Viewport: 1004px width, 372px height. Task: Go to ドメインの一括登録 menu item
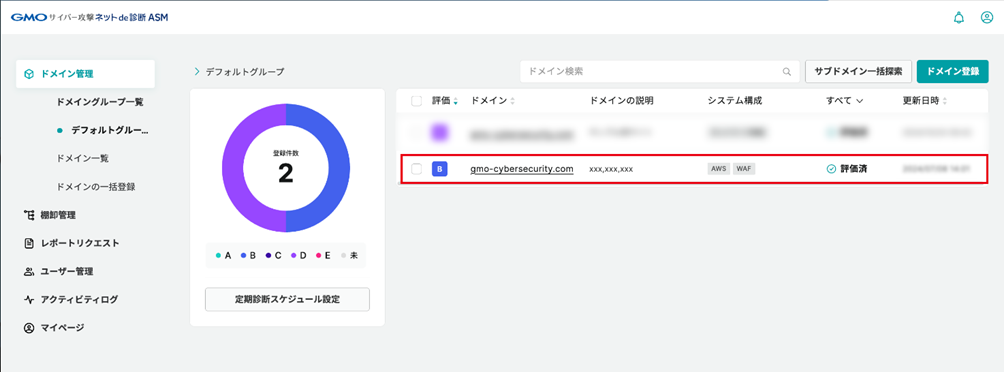pyautogui.click(x=96, y=187)
